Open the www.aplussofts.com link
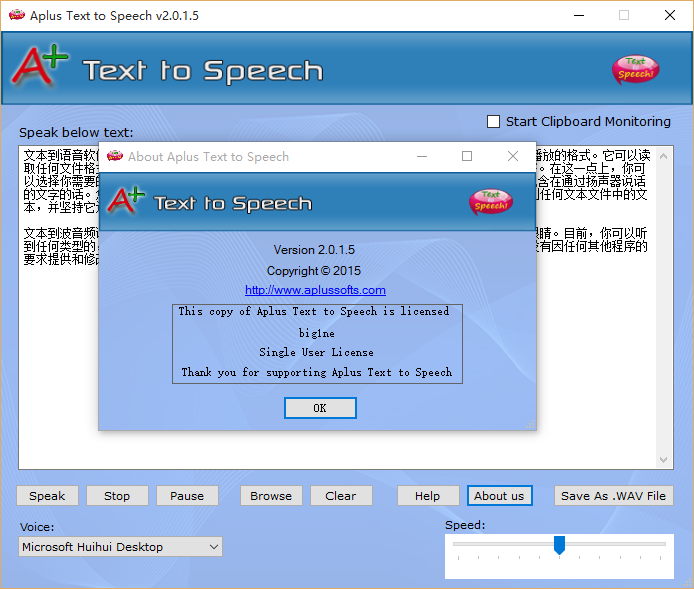Viewport: 694px width, 589px height. tap(315, 290)
